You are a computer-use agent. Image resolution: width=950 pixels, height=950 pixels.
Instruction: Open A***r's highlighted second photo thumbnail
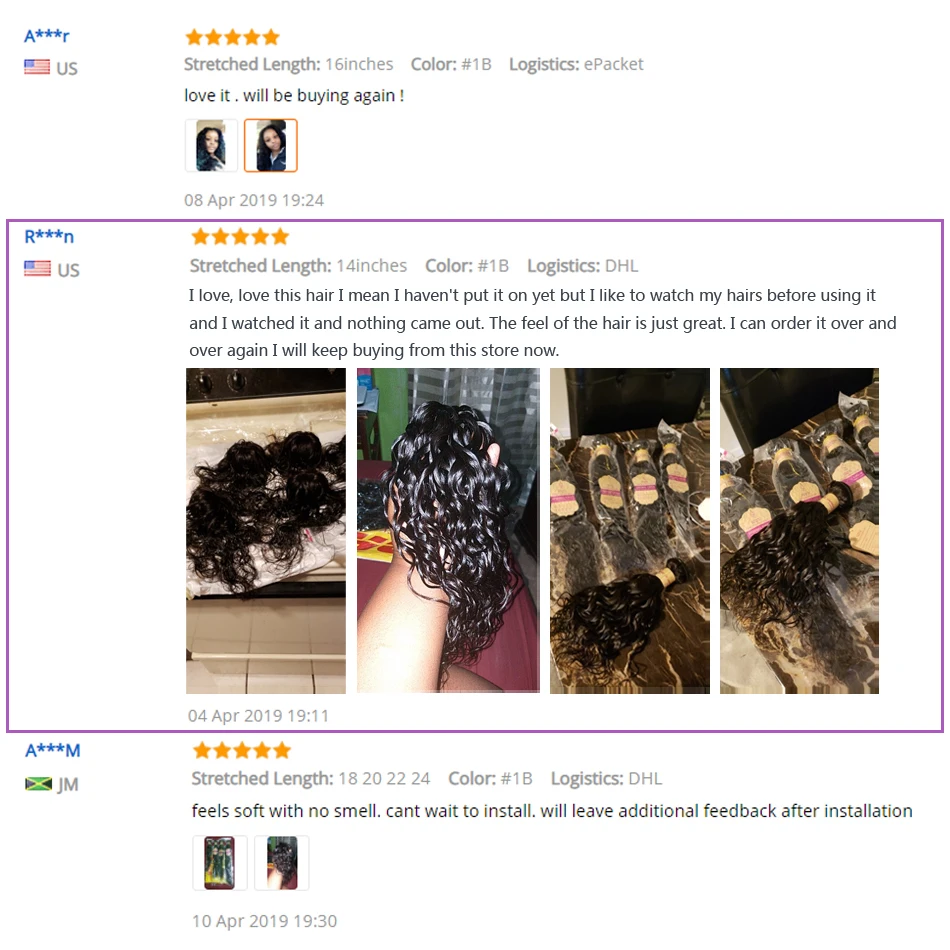(x=270, y=145)
